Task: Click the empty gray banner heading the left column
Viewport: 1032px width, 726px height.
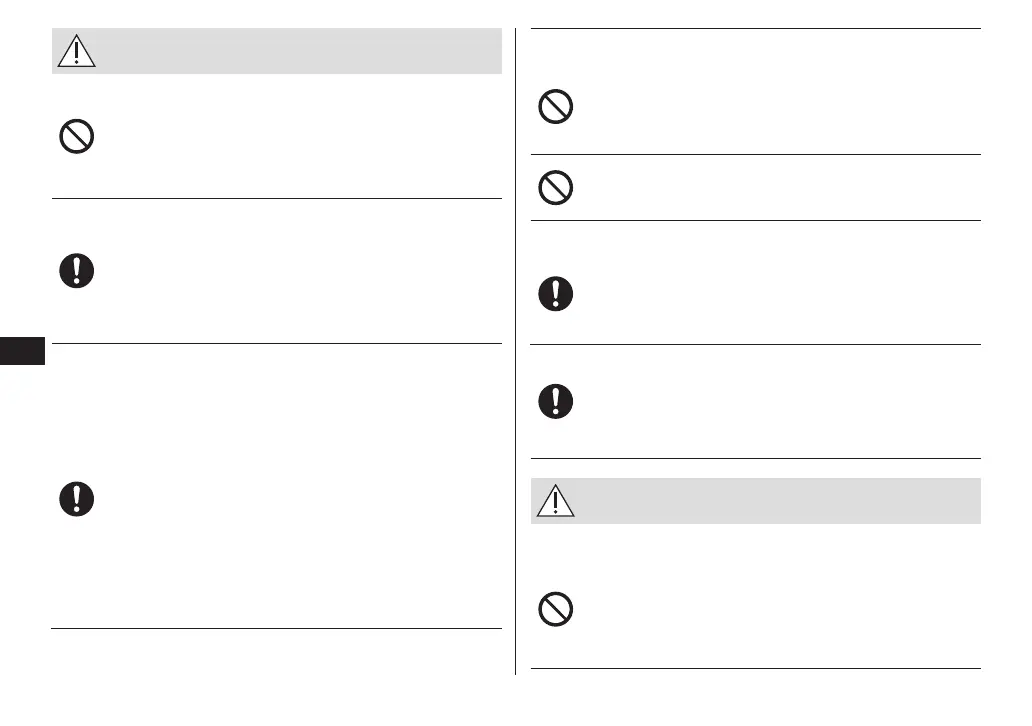Action: coord(300,50)
